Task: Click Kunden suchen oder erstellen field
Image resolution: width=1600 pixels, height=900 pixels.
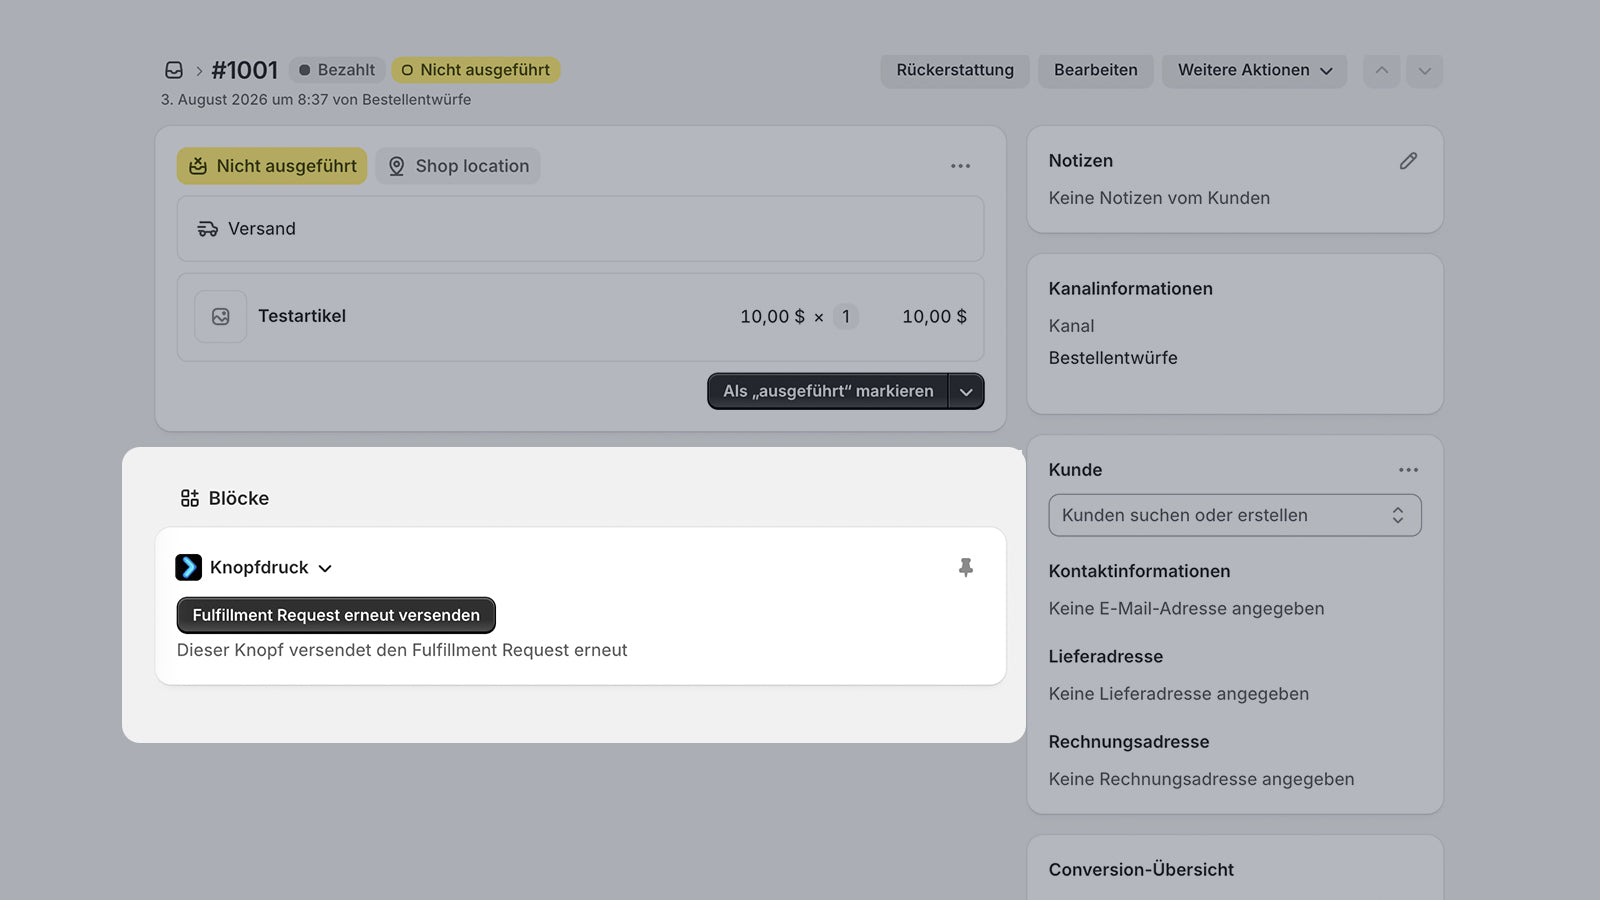Action: click(x=1235, y=515)
